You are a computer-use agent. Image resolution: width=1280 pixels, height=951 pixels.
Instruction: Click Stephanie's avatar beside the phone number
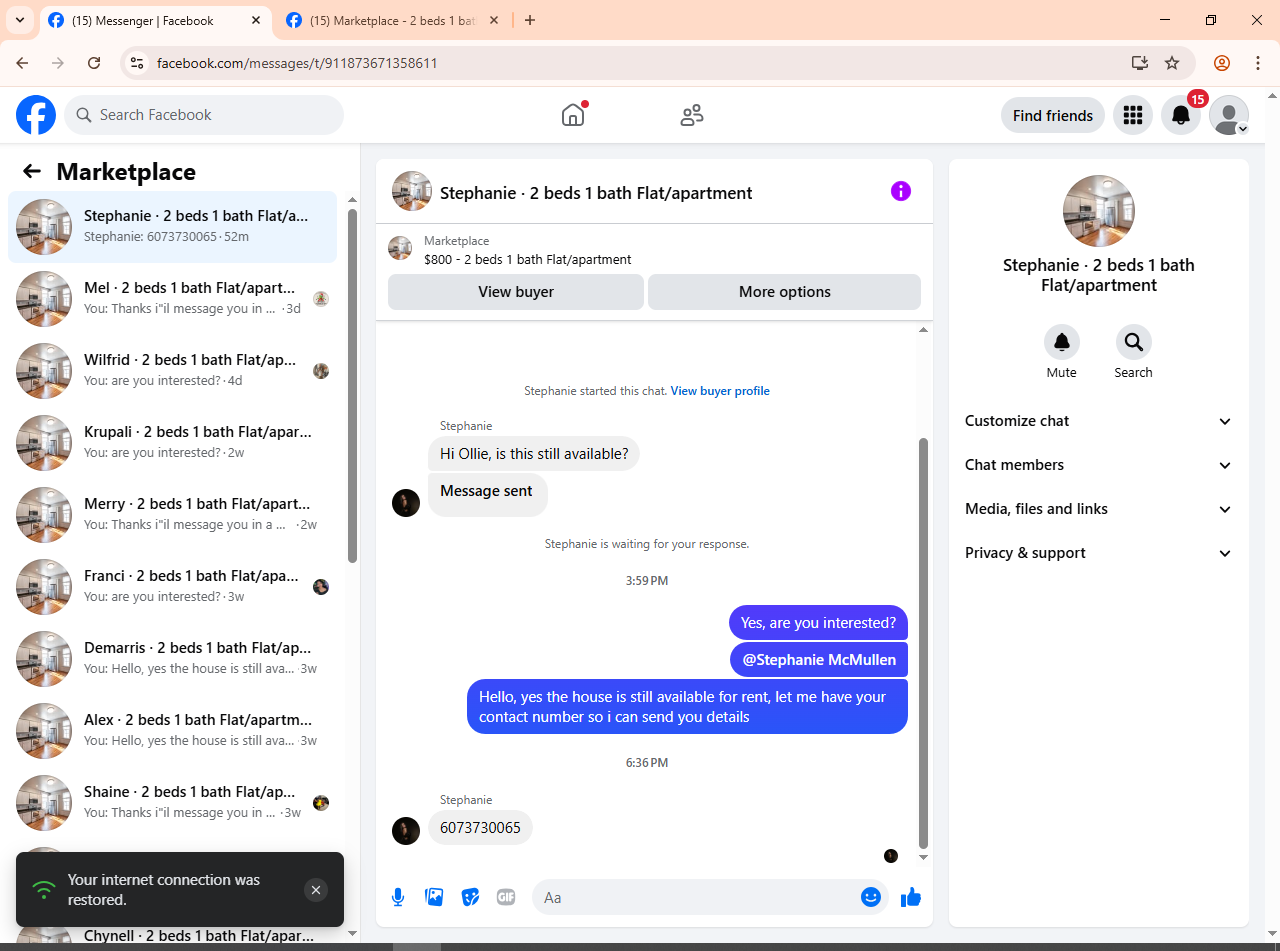(x=406, y=831)
